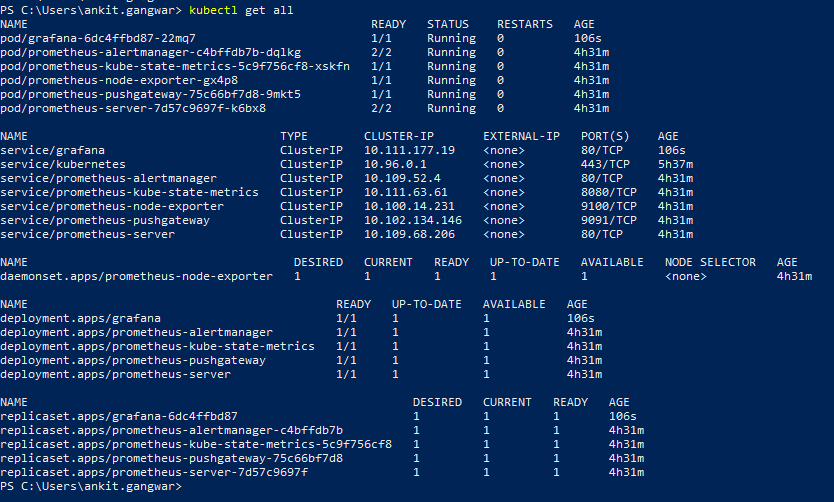Click the 5h37m age value
Screen dimensions: 834x502
coord(675,164)
